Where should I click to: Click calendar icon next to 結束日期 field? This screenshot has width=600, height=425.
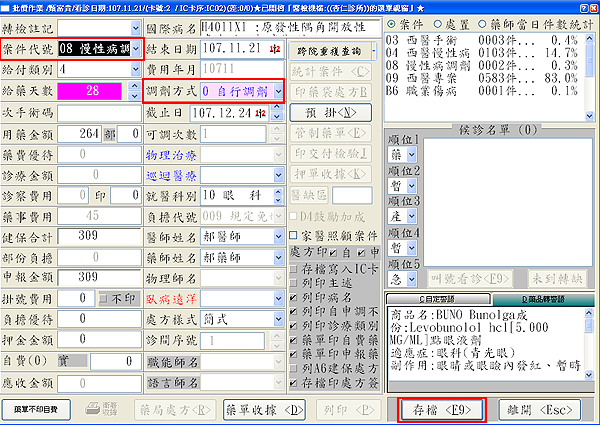(x=273, y=48)
